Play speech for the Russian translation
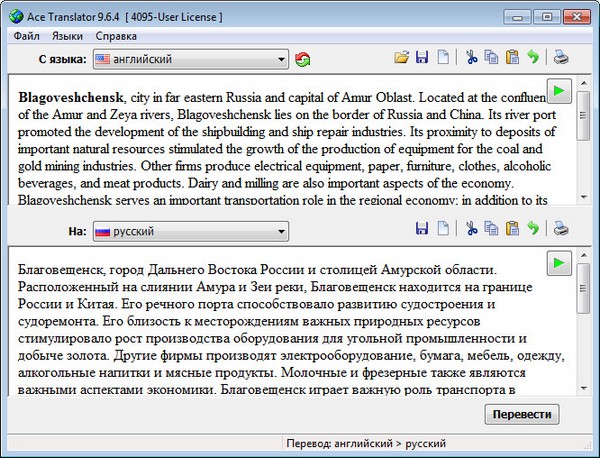Screen dimensions: 600x458 pyautogui.click(x=559, y=264)
